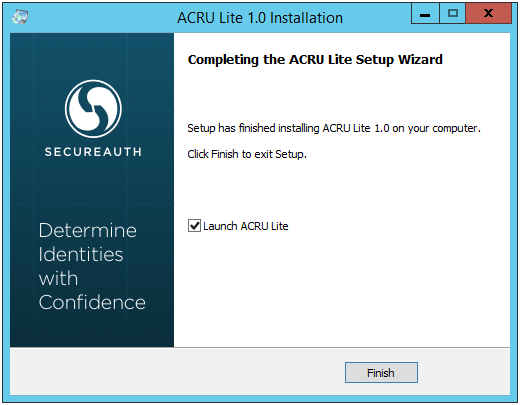The height and width of the screenshot is (405, 521).
Task: Click the installer icon in the title bar
Action: [x=20, y=17]
